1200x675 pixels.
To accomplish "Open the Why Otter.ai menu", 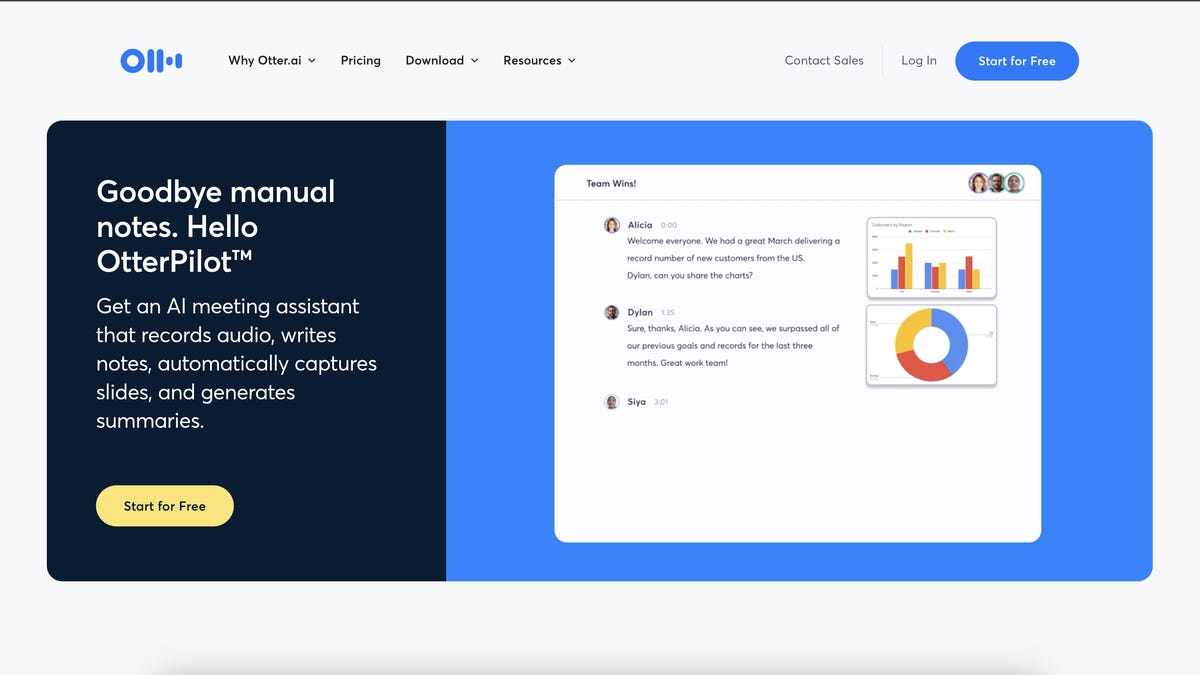I will click(x=272, y=61).
